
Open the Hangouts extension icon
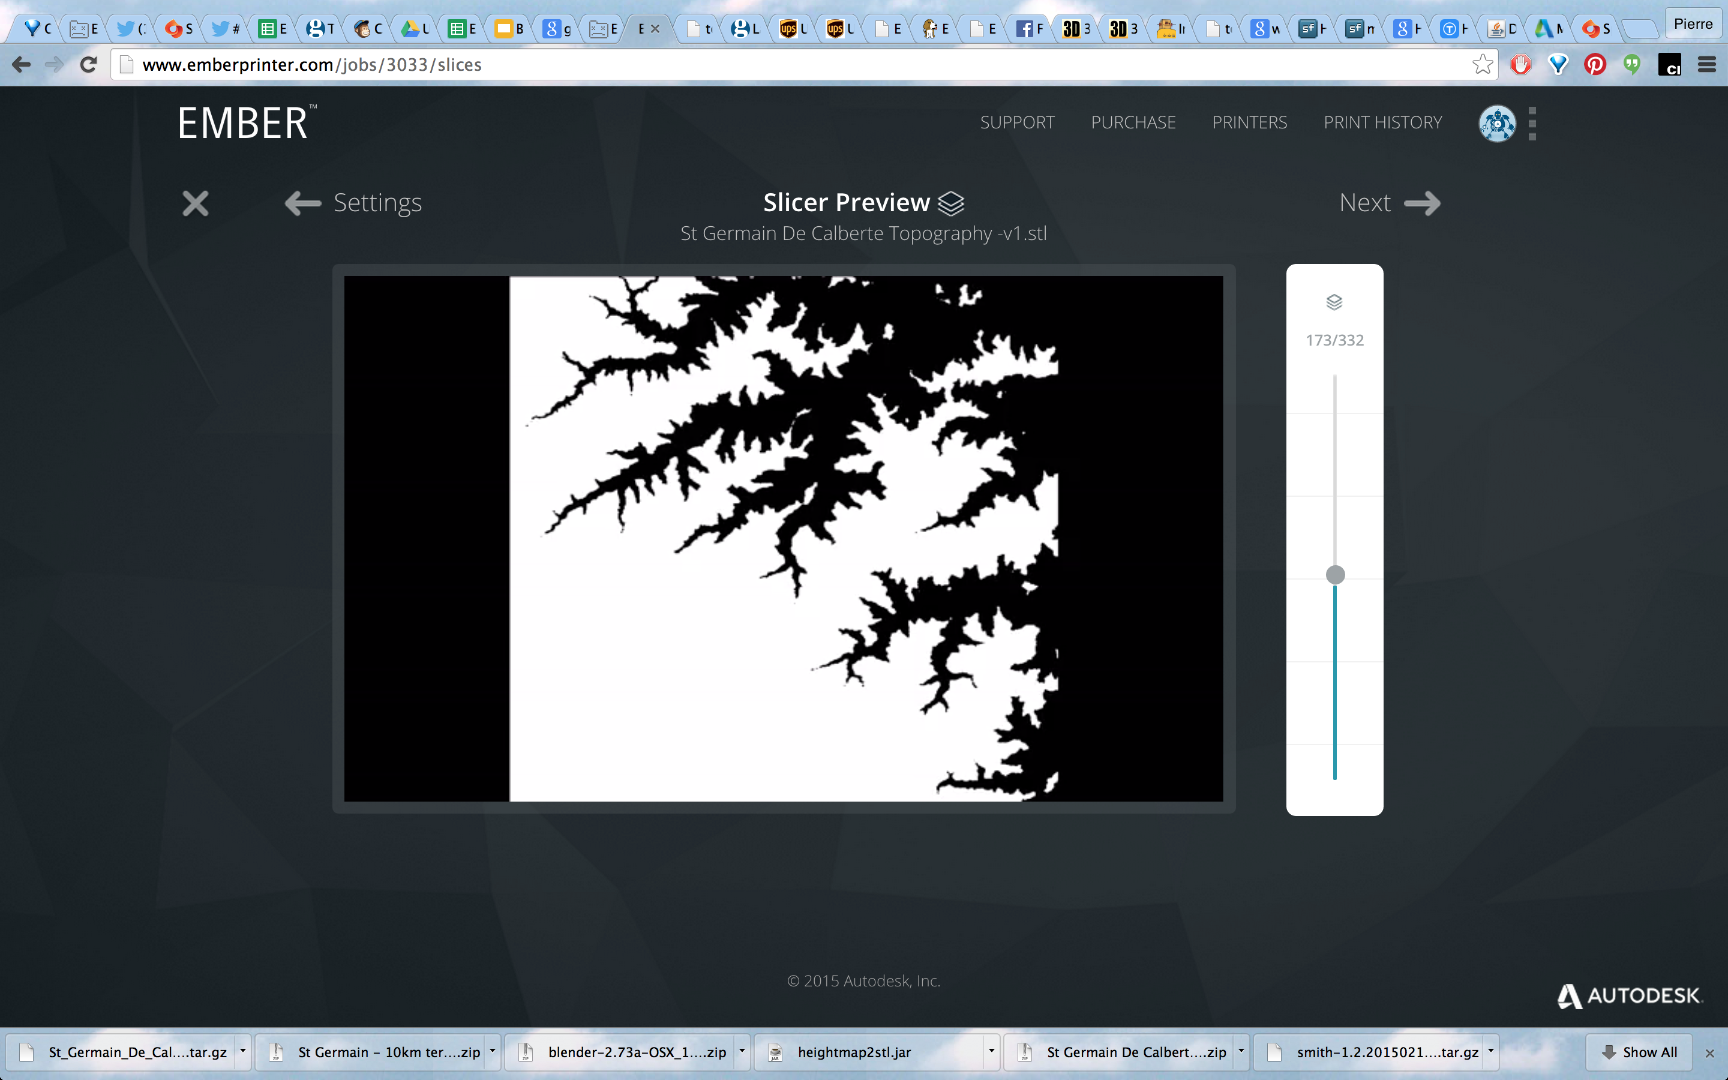coord(1633,64)
